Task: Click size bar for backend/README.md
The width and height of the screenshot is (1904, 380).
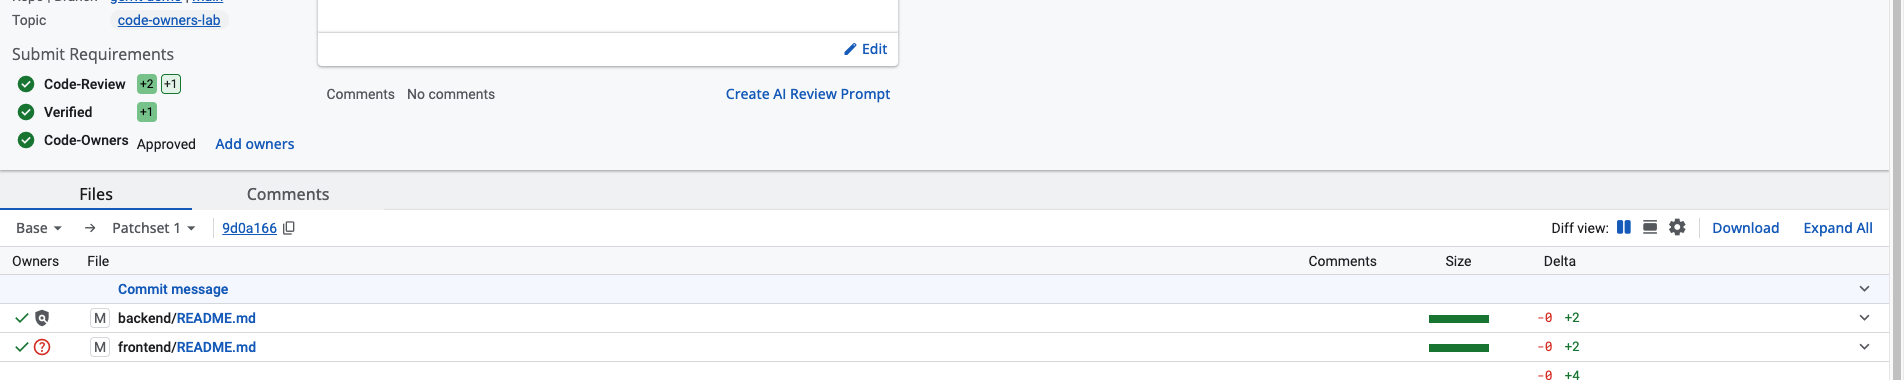Action: point(1459,319)
